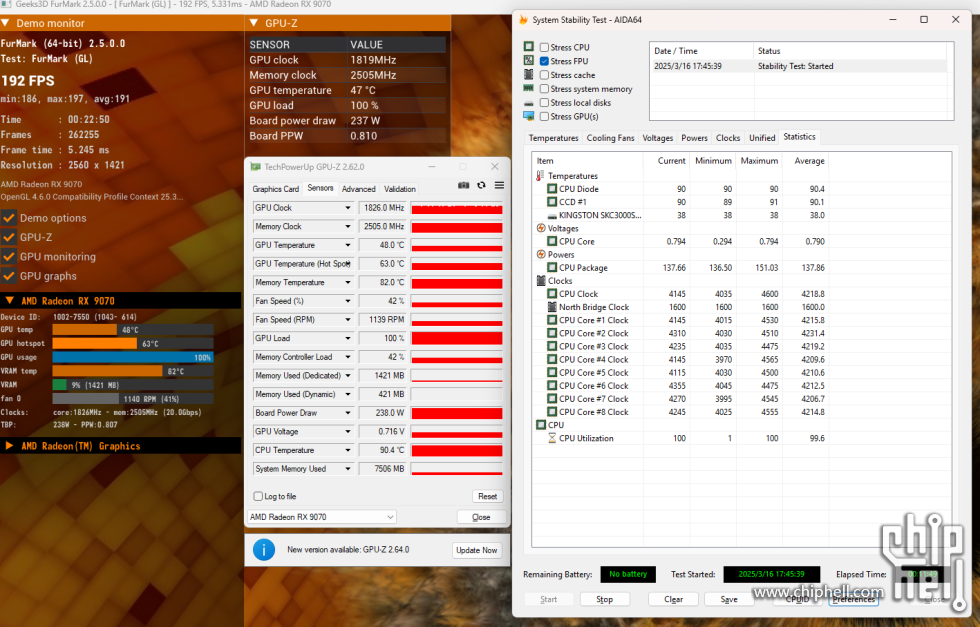Click the Voltages group icon in statistics

[541, 228]
